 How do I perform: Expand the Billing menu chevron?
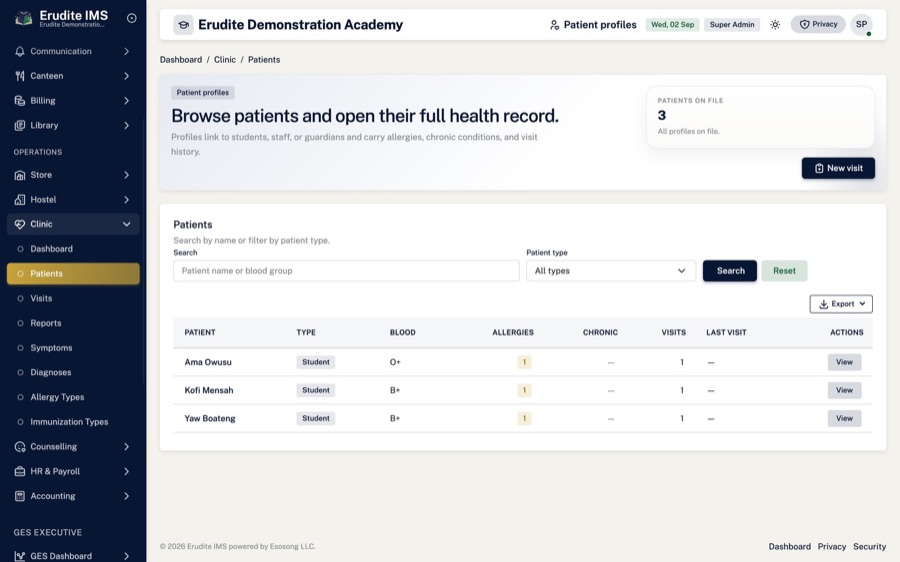(x=126, y=100)
